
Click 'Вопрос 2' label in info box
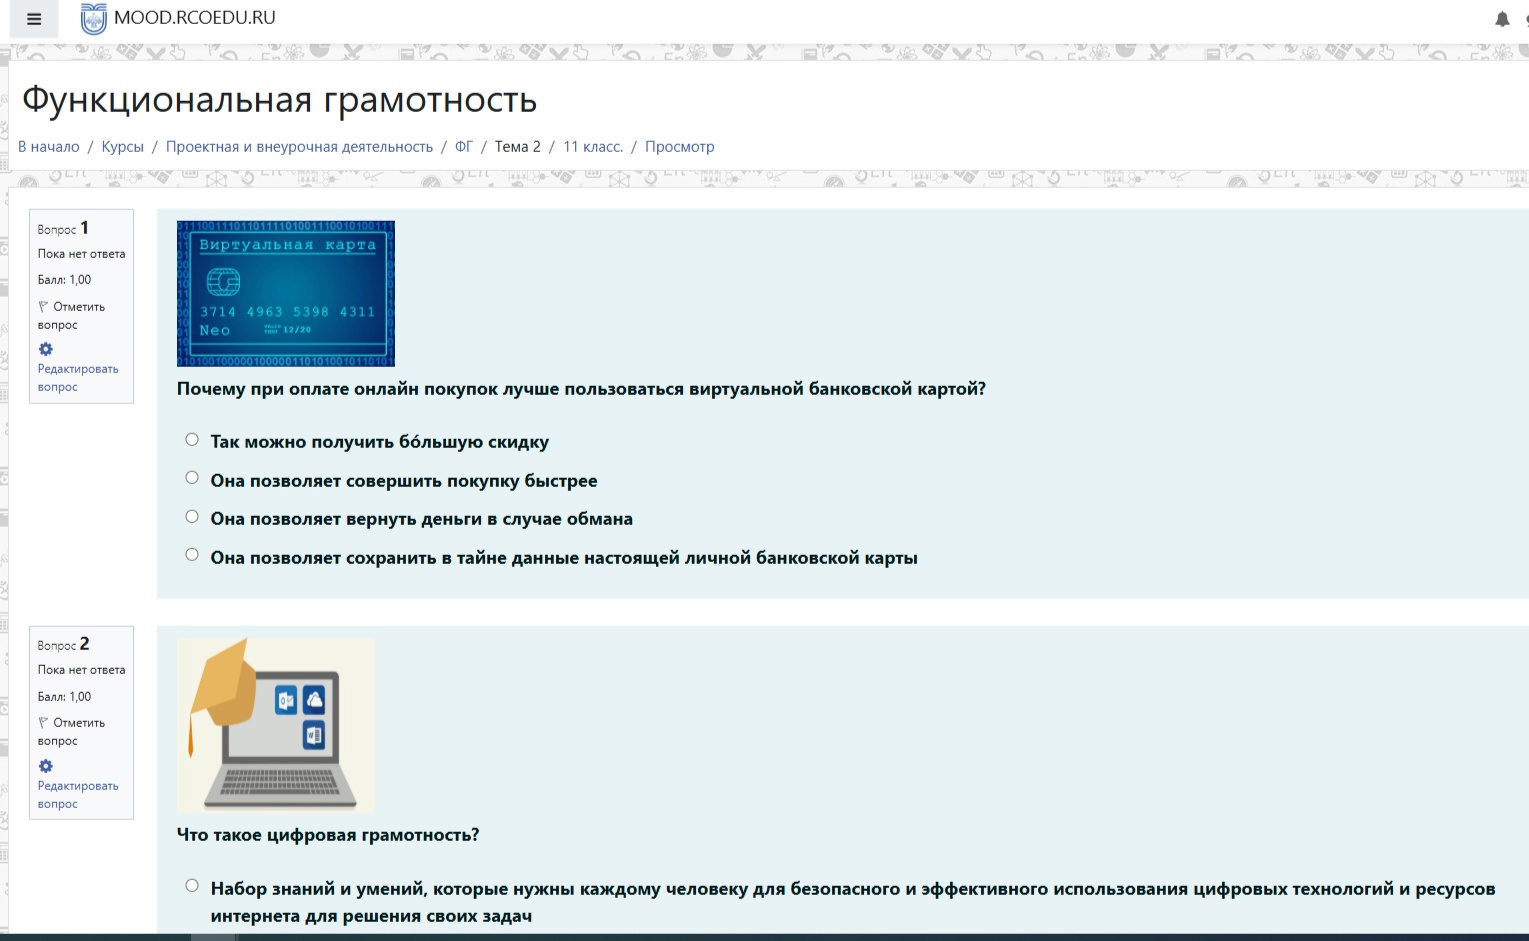click(x=63, y=644)
